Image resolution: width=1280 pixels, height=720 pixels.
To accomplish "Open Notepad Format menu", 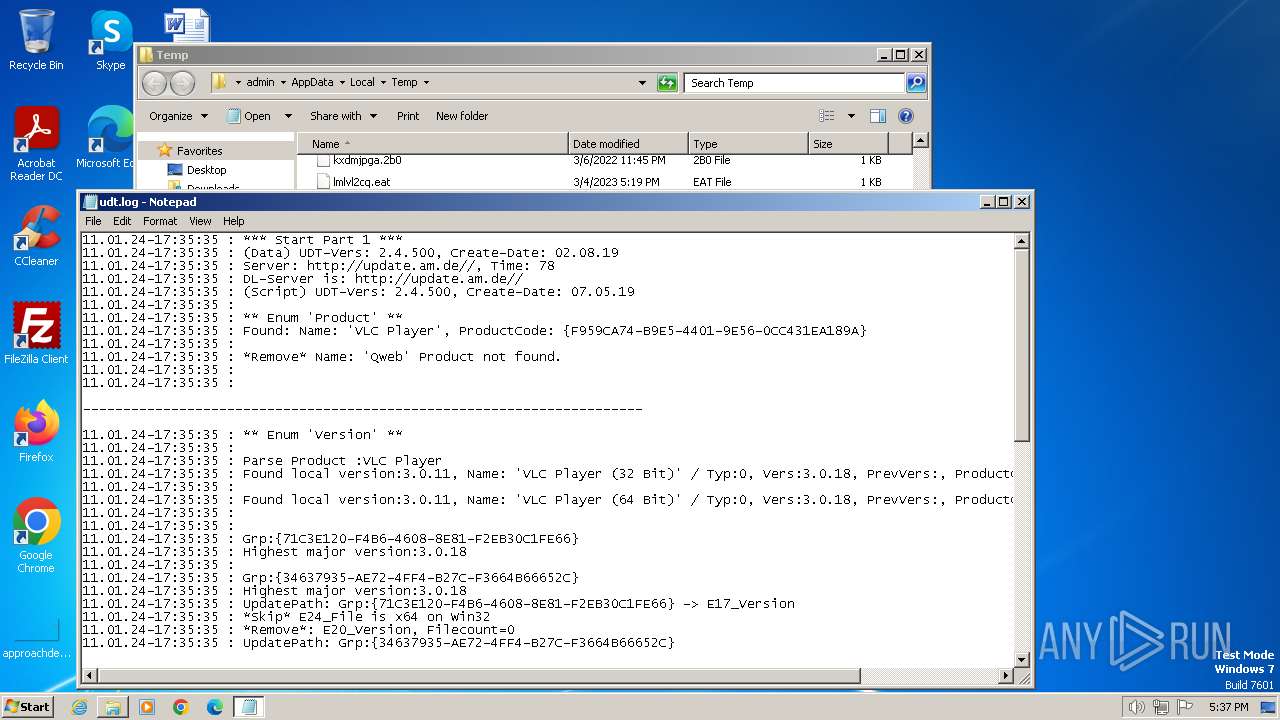I will [x=160, y=221].
